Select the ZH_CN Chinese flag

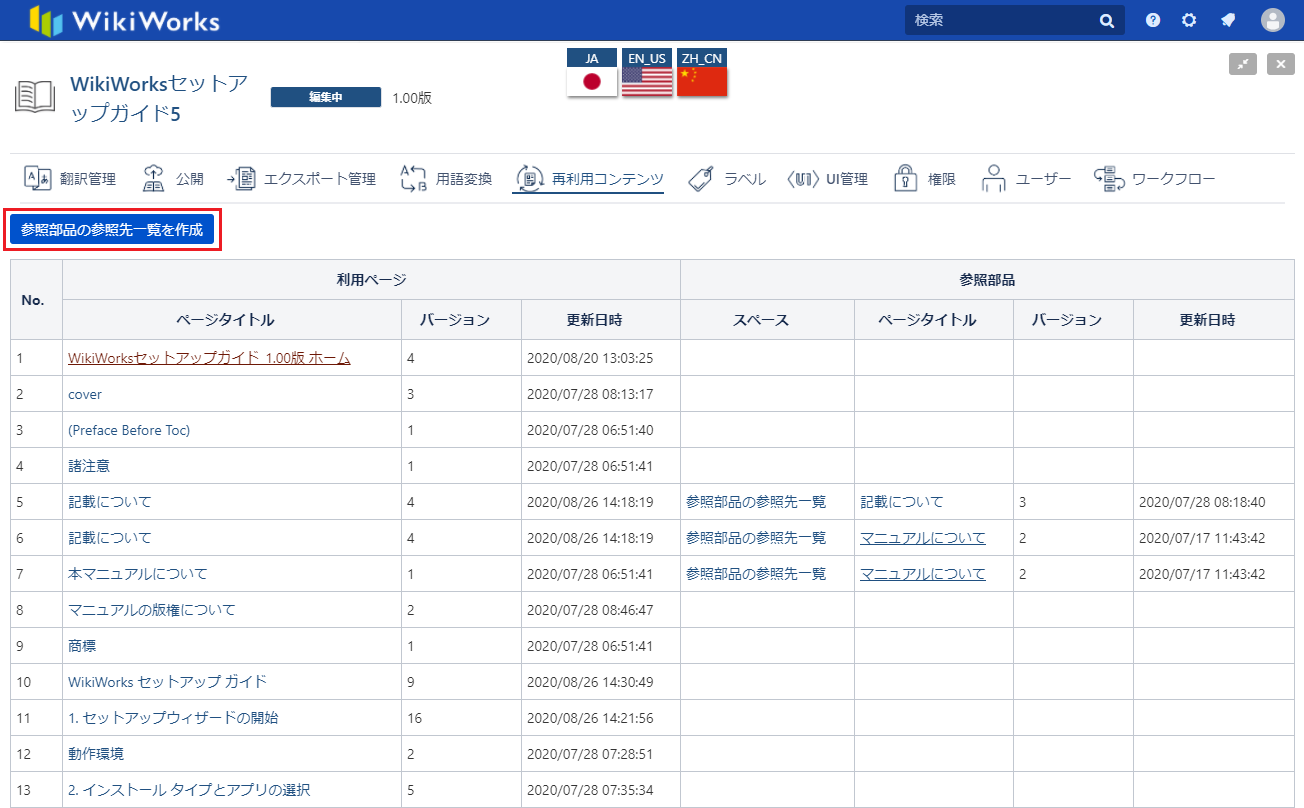tap(702, 81)
